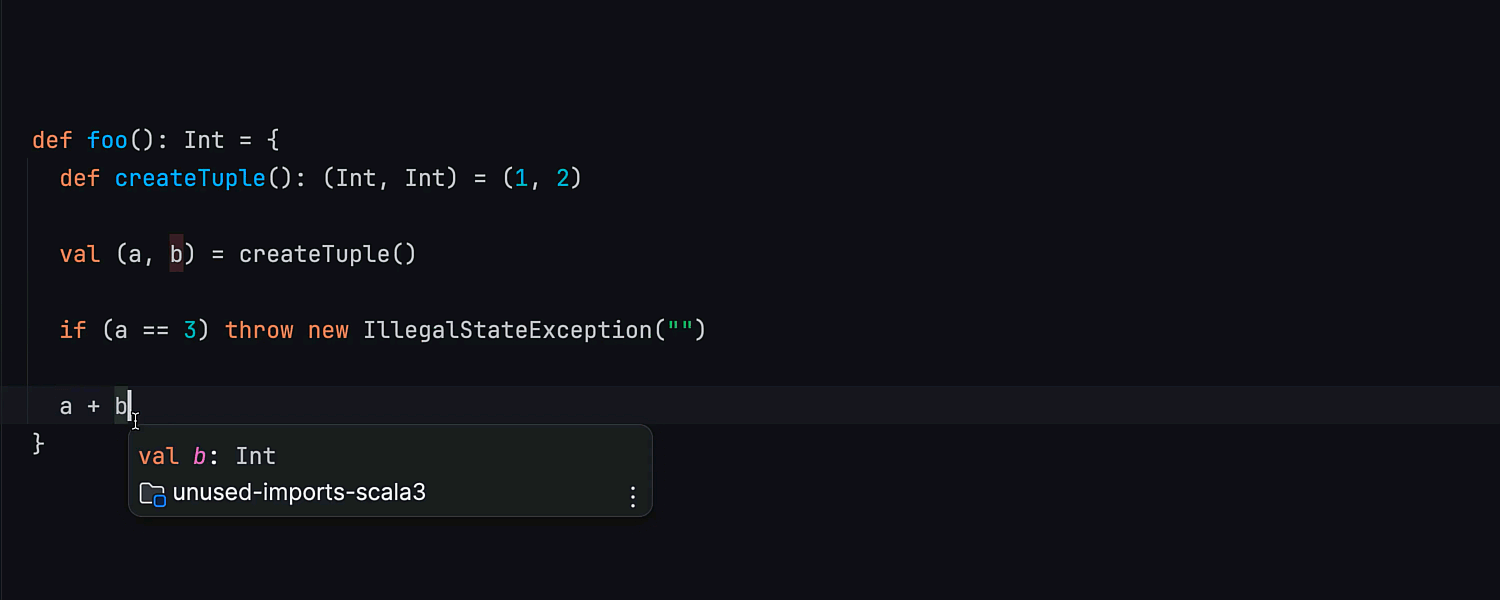Click the highlighted b in tuple destructuring
This screenshot has width=1500, height=600.
tap(176, 254)
